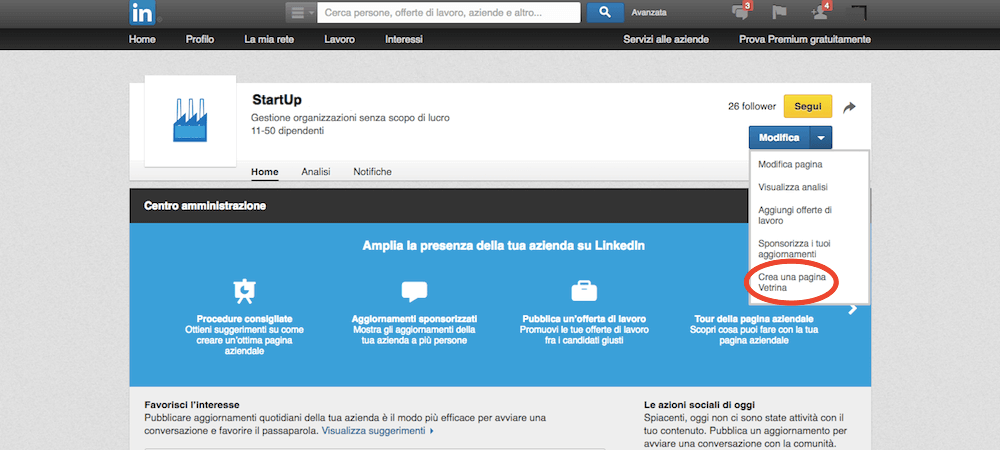This screenshot has width=1000, height=450.
Task: Click the StartUp company name
Action: (x=277, y=100)
